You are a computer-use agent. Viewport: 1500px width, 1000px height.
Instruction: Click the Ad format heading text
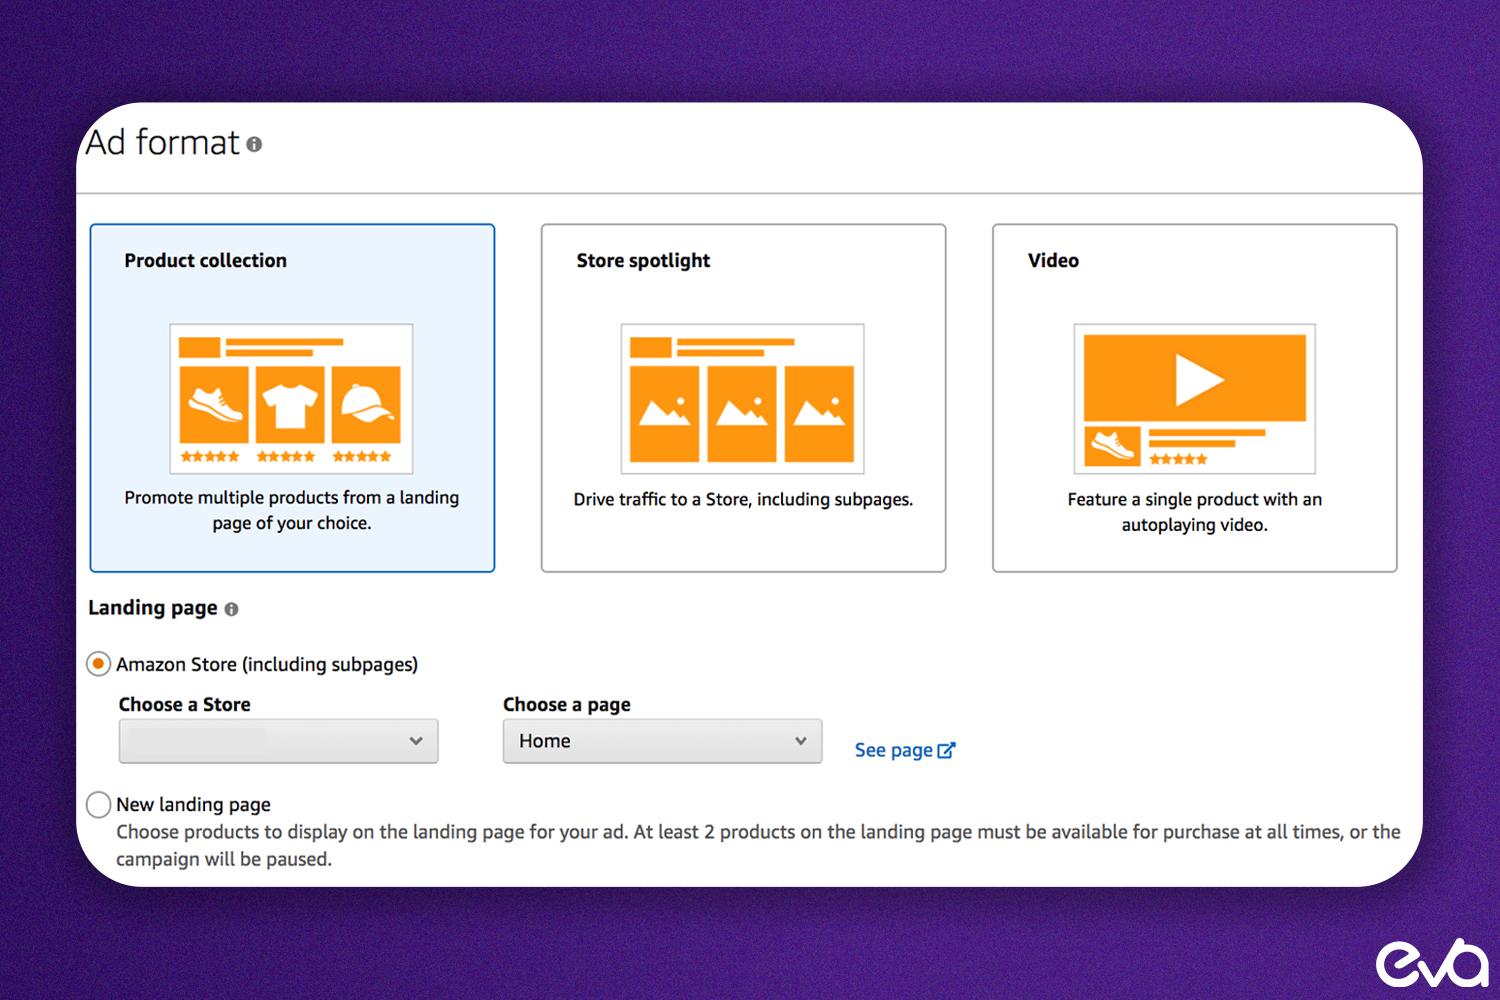[163, 143]
